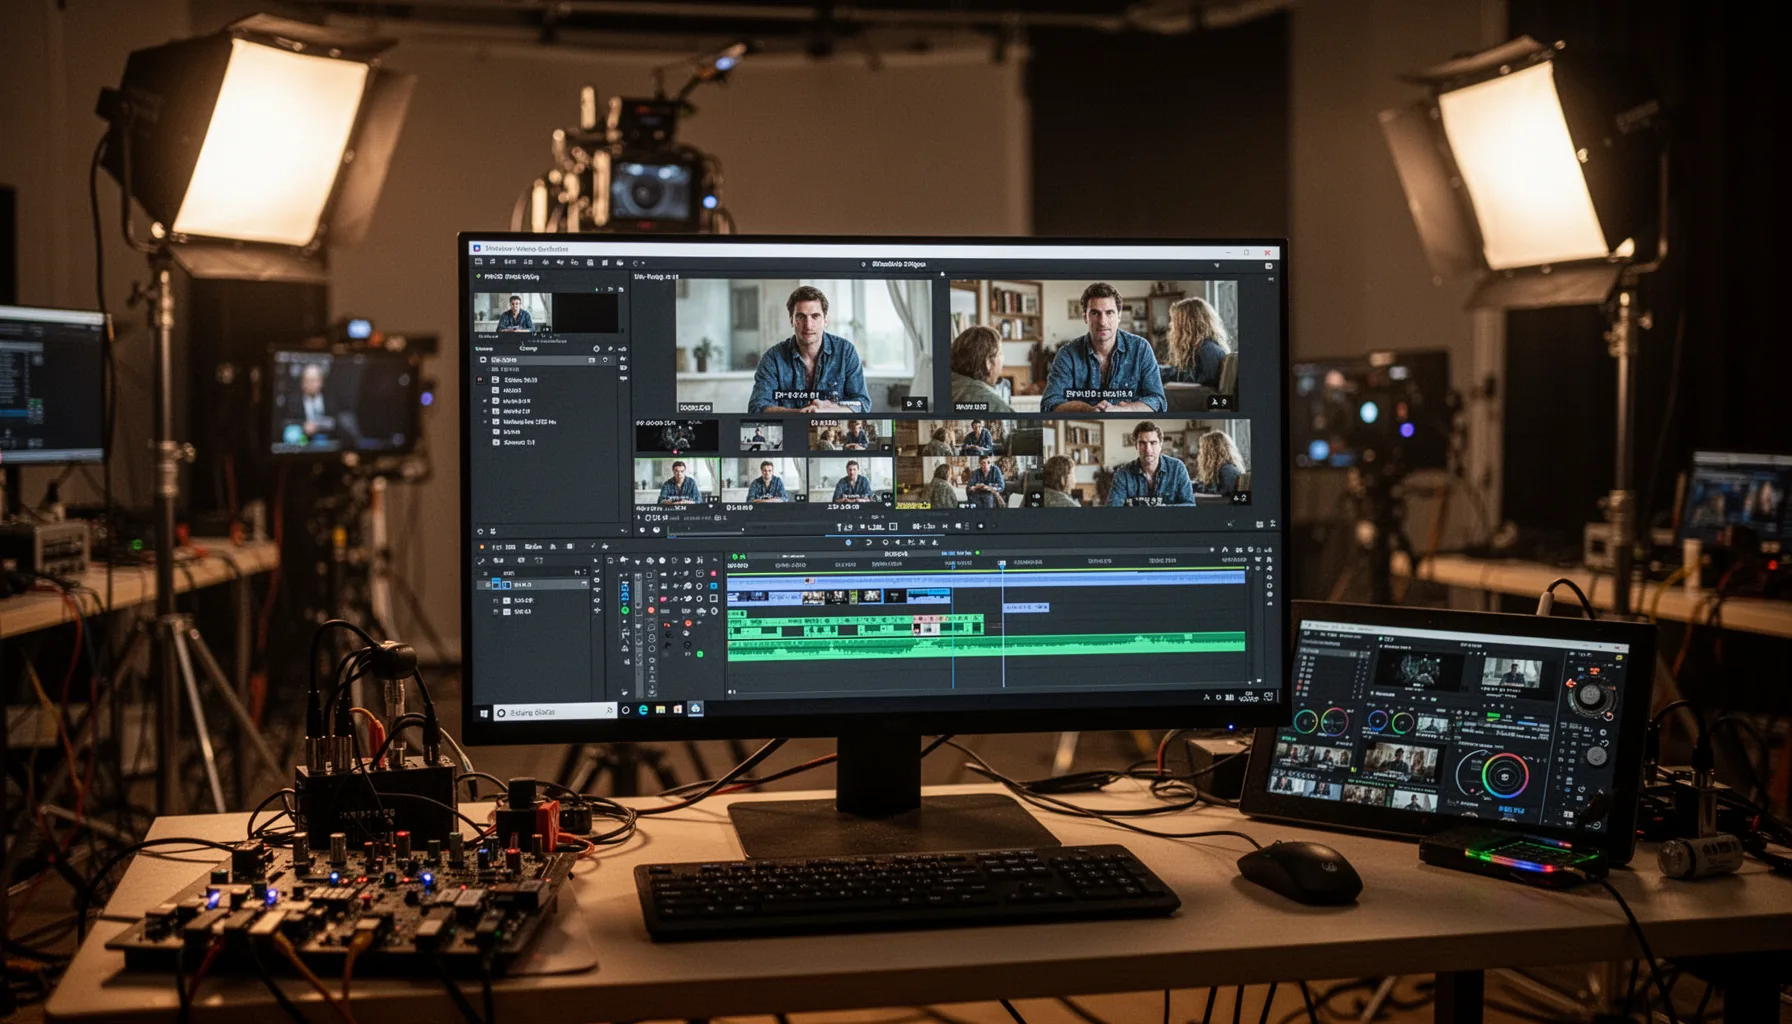This screenshot has width=1792, height=1024.
Task: Open the orange app icon in the taskbar
Action: coord(677,709)
